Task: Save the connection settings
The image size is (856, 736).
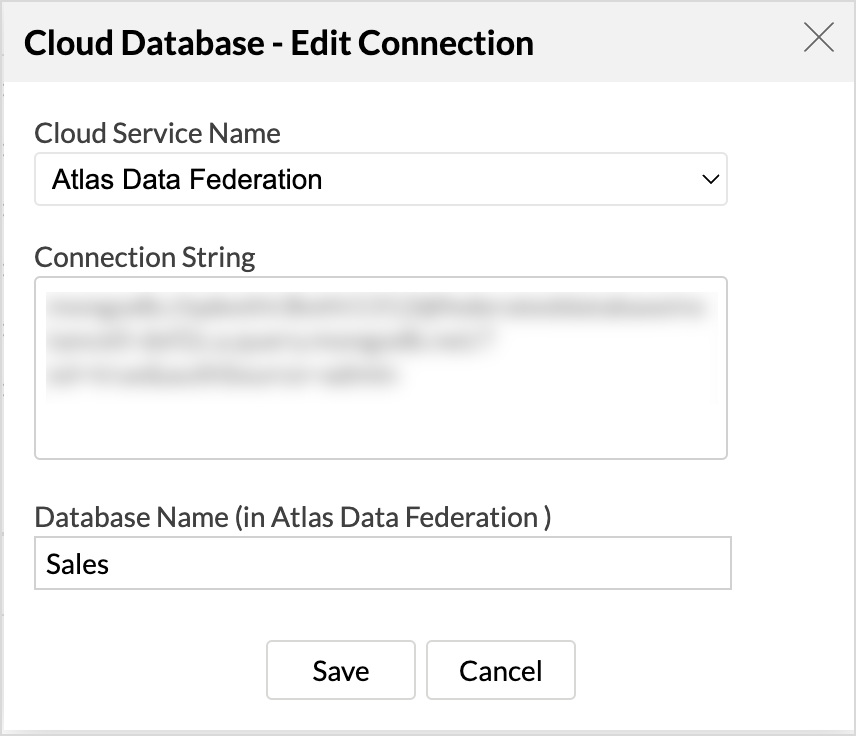Action: [x=340, y=670]
